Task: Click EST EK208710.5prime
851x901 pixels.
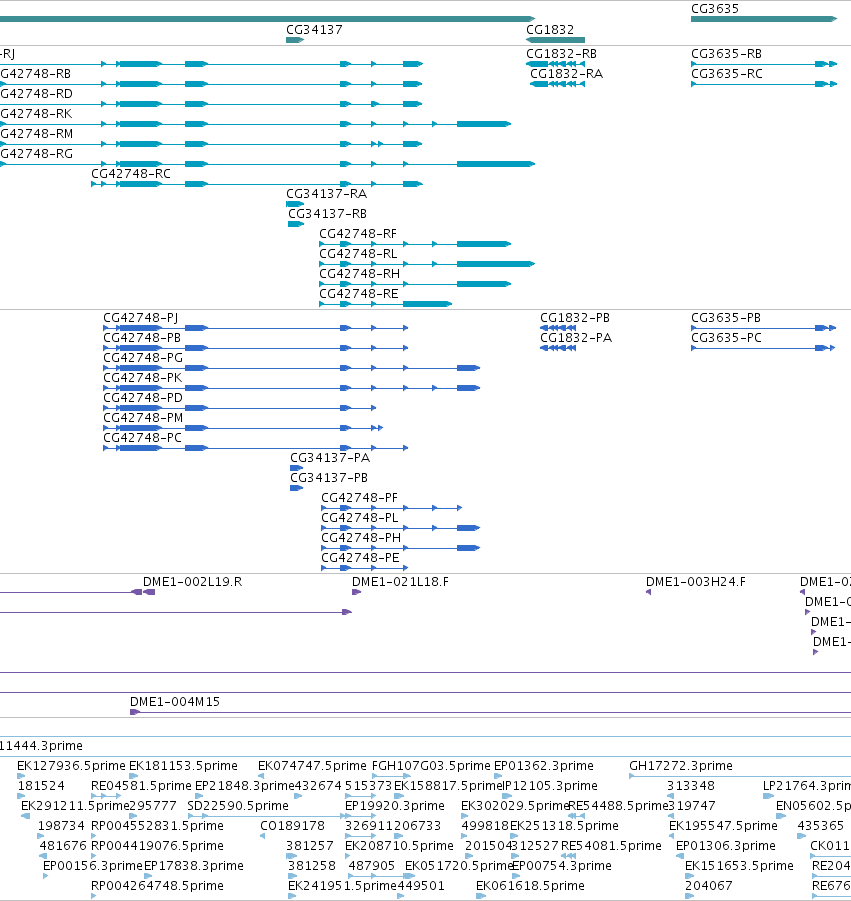Action: 399,846
